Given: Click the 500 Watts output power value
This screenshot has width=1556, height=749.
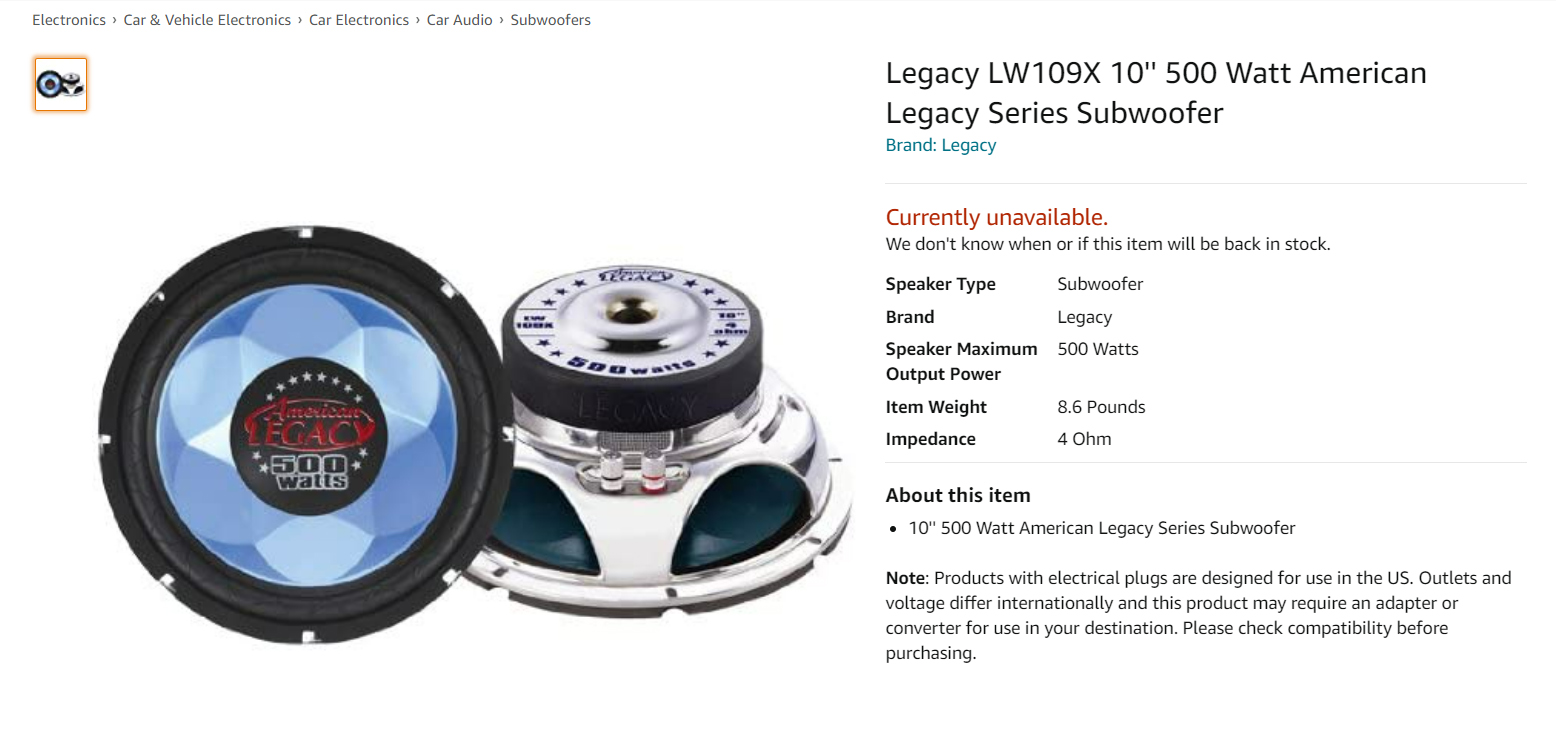Looking at the screenshot, I should [x=1098, y=349].
